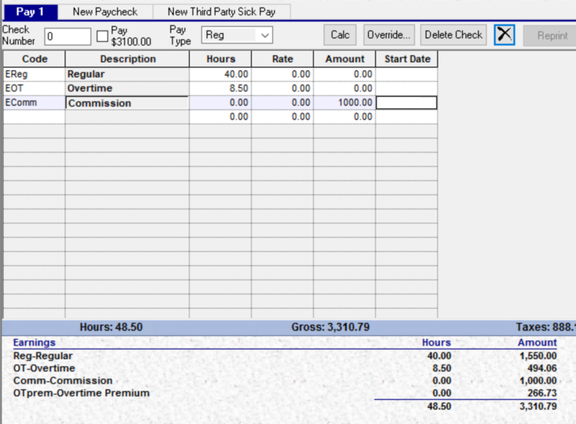The image size is (576, 424).
Task: Click the Comm-Commission earnings line
Action: pyautogui.click(x=63, y=381)
